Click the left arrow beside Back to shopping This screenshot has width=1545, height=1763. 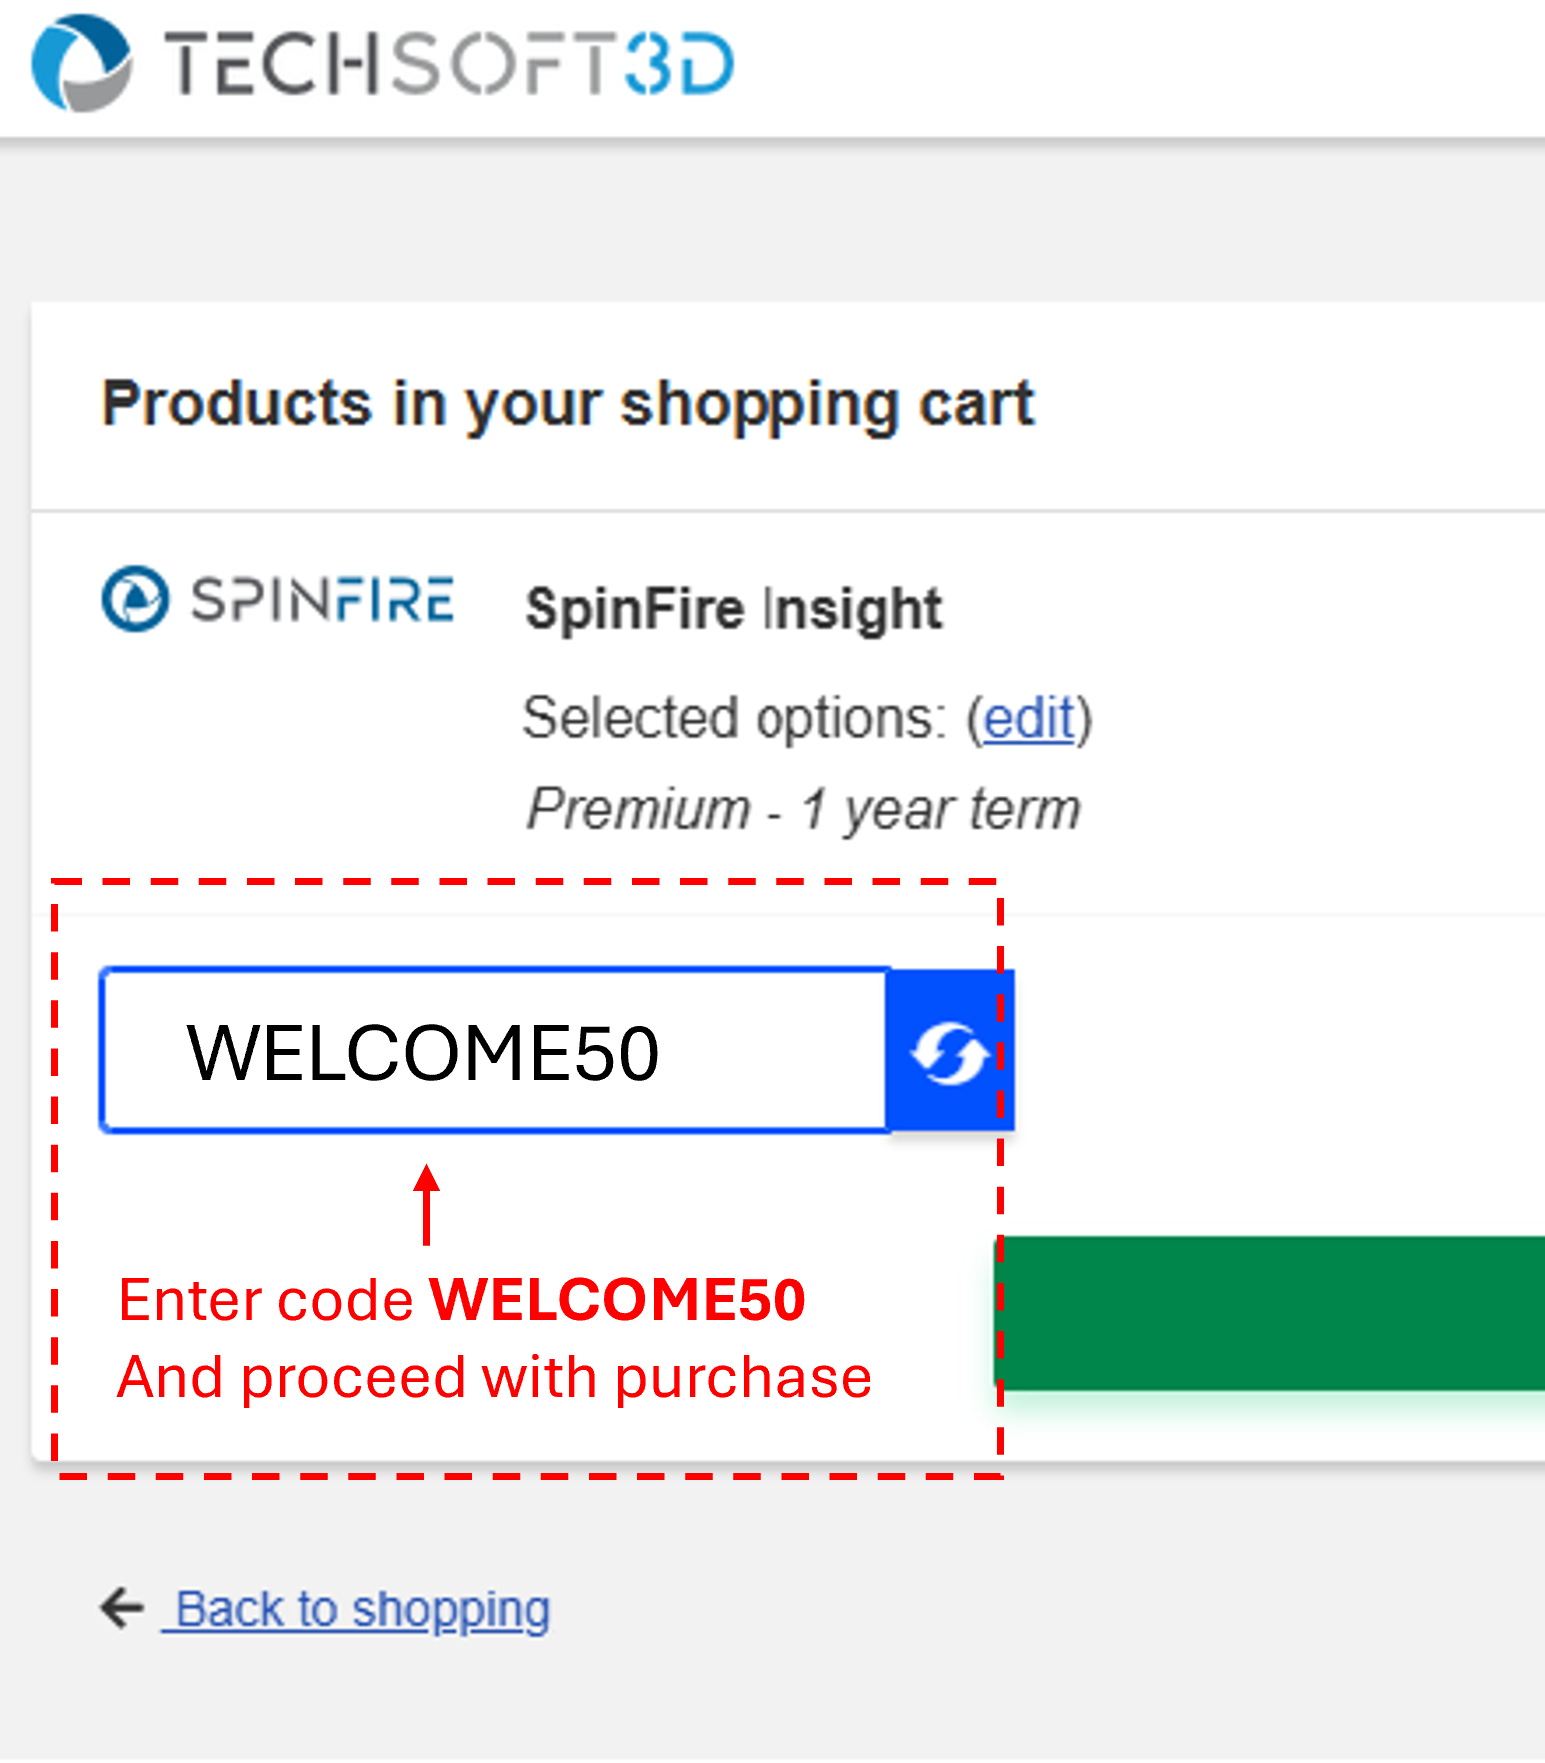click(122, 1608)
